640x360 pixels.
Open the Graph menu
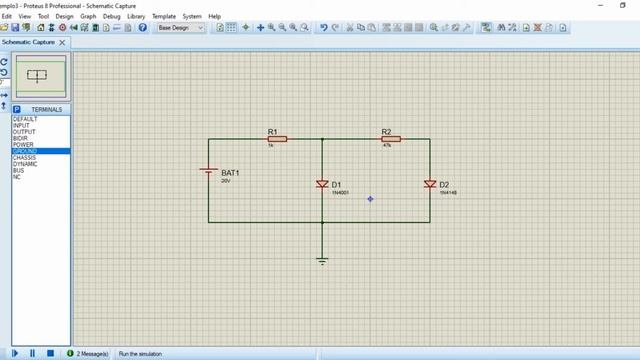(88, 16)
